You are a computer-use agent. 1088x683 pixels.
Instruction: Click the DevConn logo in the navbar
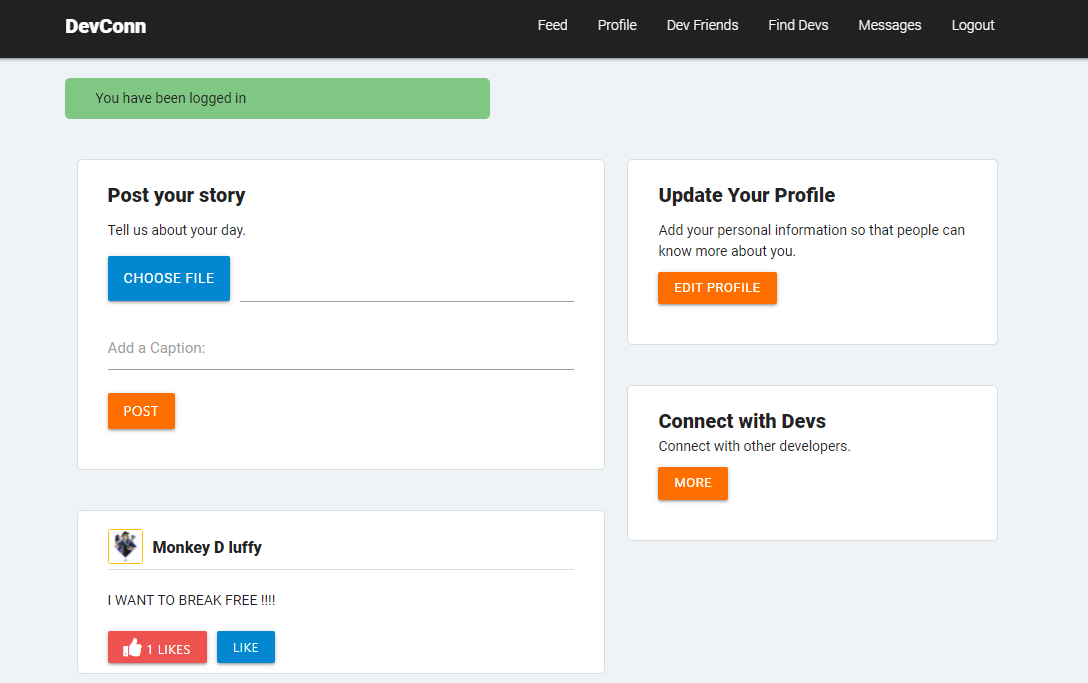pos(105,26)
